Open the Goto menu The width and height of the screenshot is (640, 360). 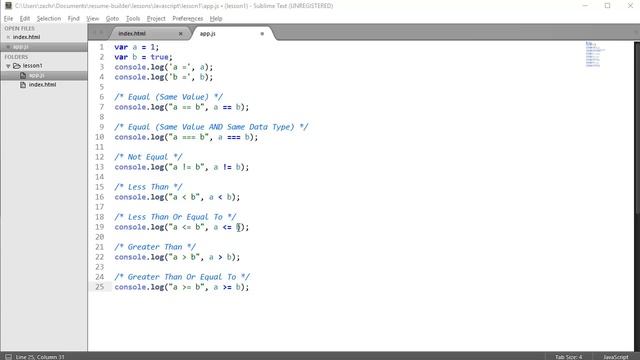(112, 19)
